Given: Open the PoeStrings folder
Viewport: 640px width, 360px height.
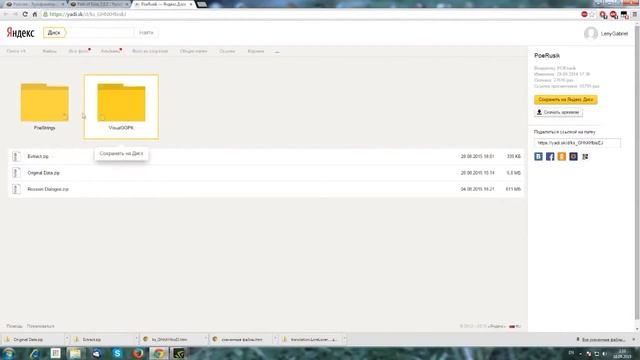Looking at the screenshot, I should pos(44,102).
